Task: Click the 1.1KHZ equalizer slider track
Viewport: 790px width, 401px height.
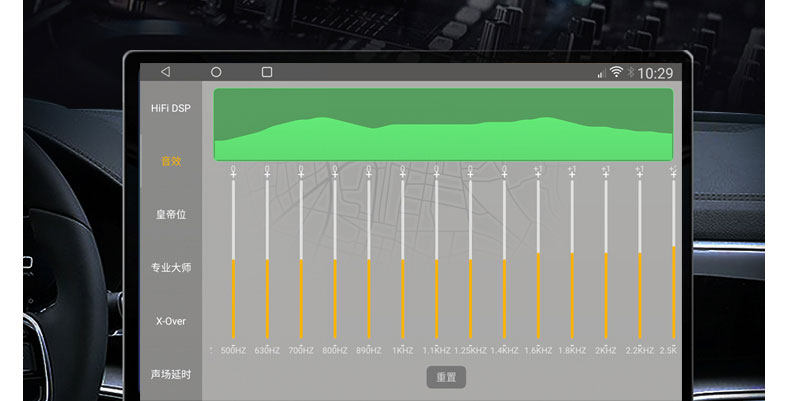Action: 436,259
